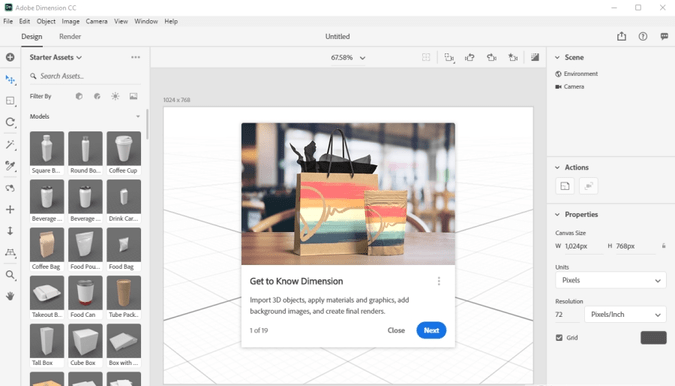The image size is (675, 386).
Task: Click the lock canvas aspect ratio icon
Action: pos(663,246)
